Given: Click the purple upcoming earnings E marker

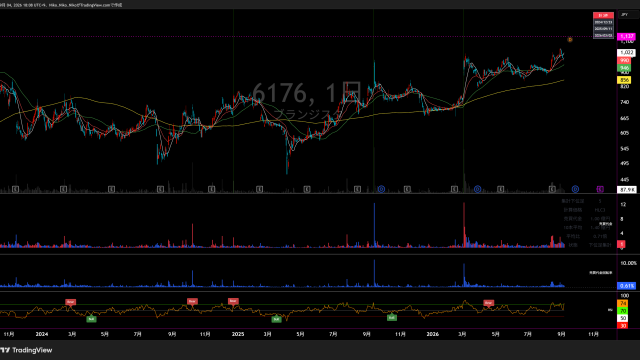Looking at the screenshot, I should [600, 189].
